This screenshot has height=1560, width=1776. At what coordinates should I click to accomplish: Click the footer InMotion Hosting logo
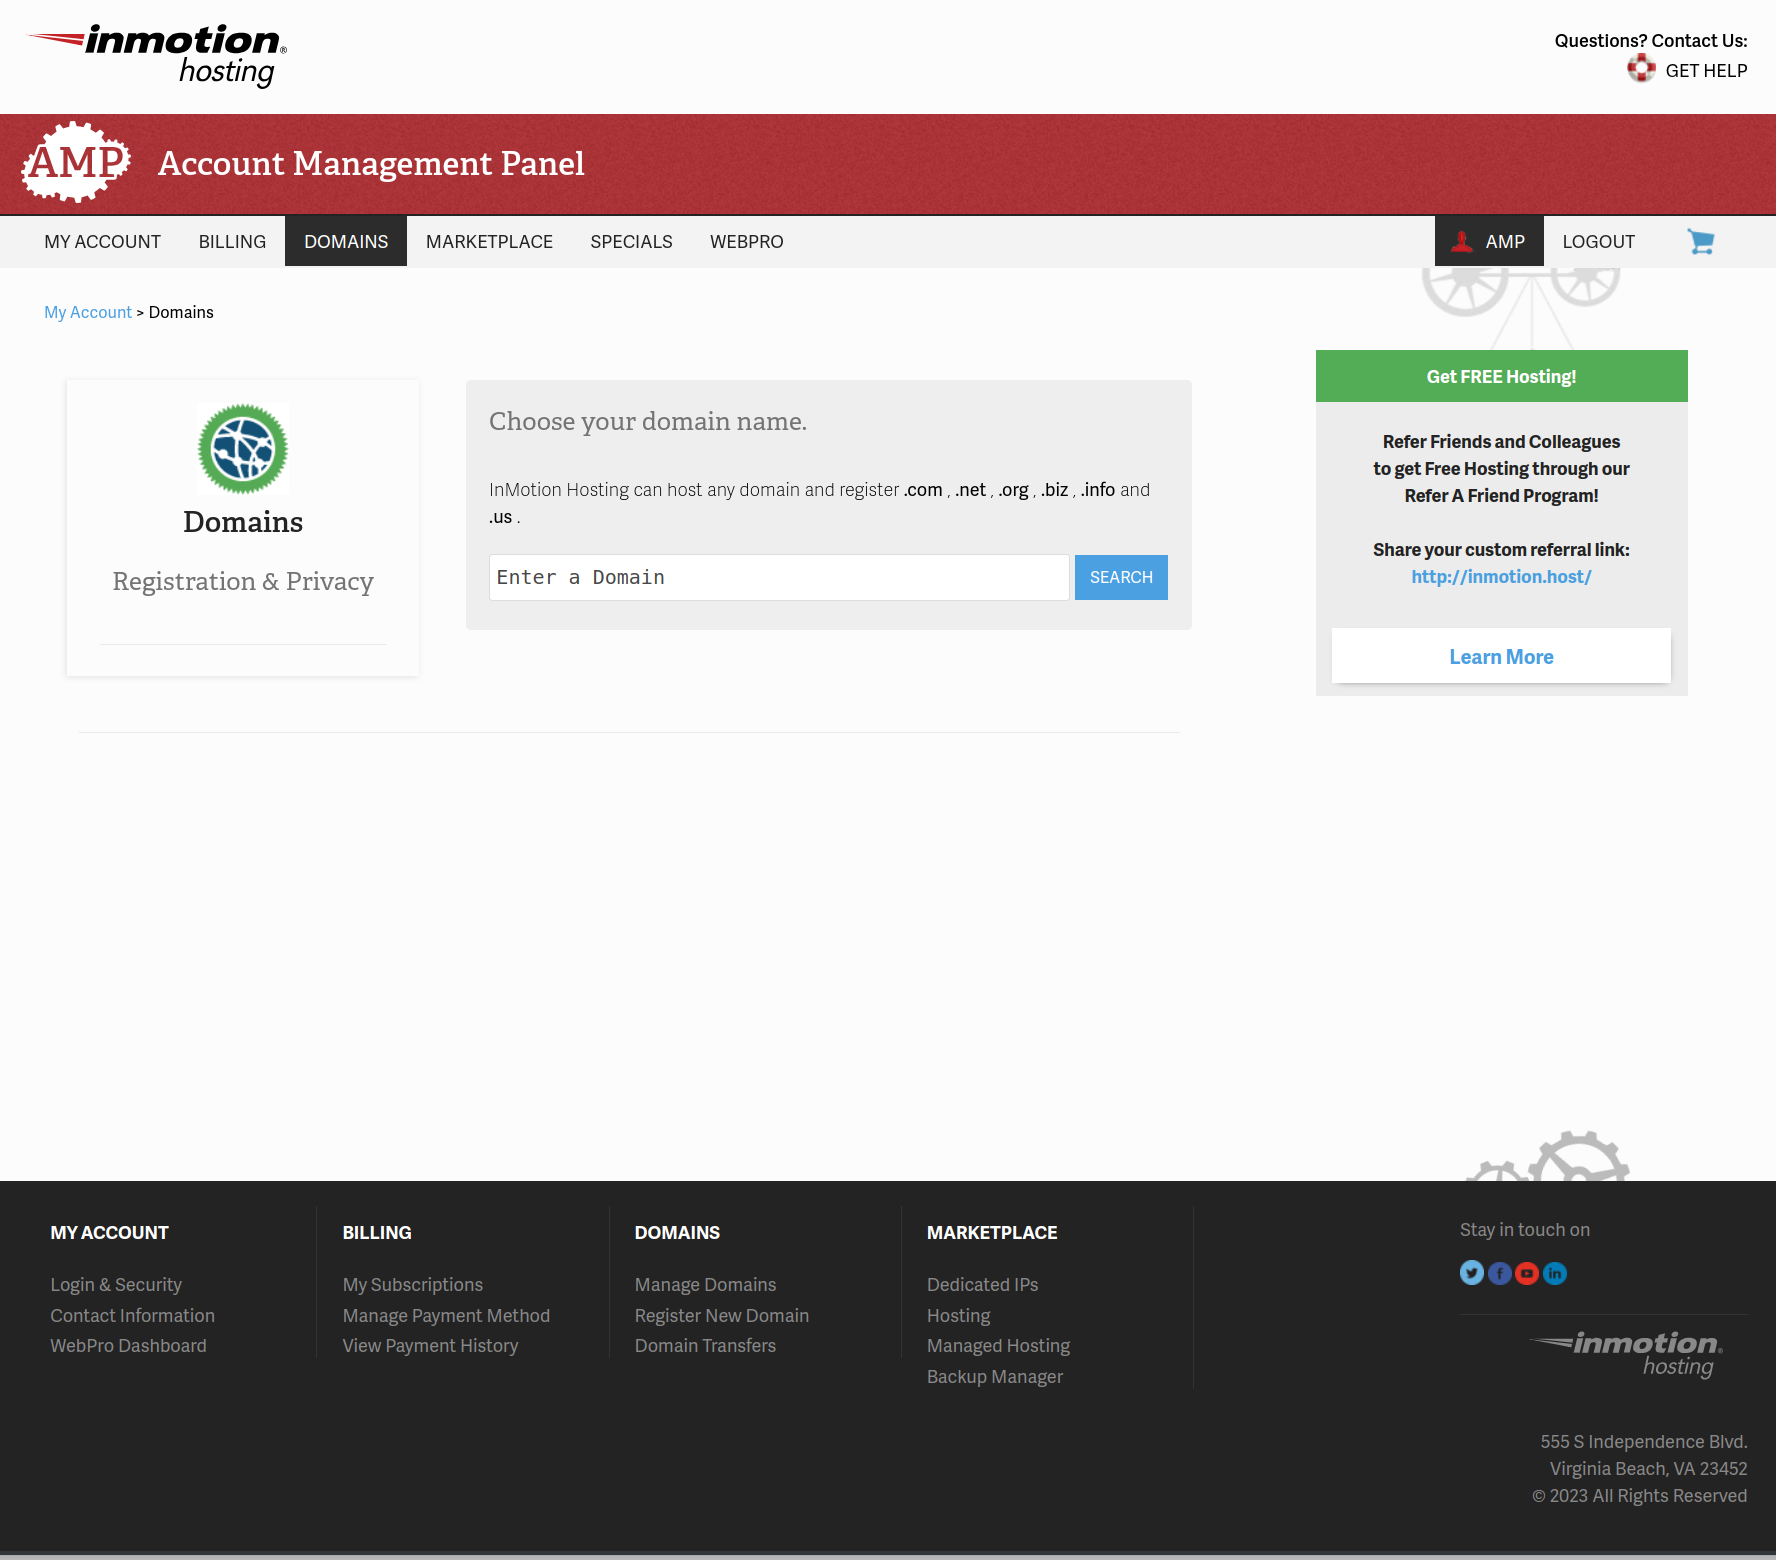tap(1626, 1354)
